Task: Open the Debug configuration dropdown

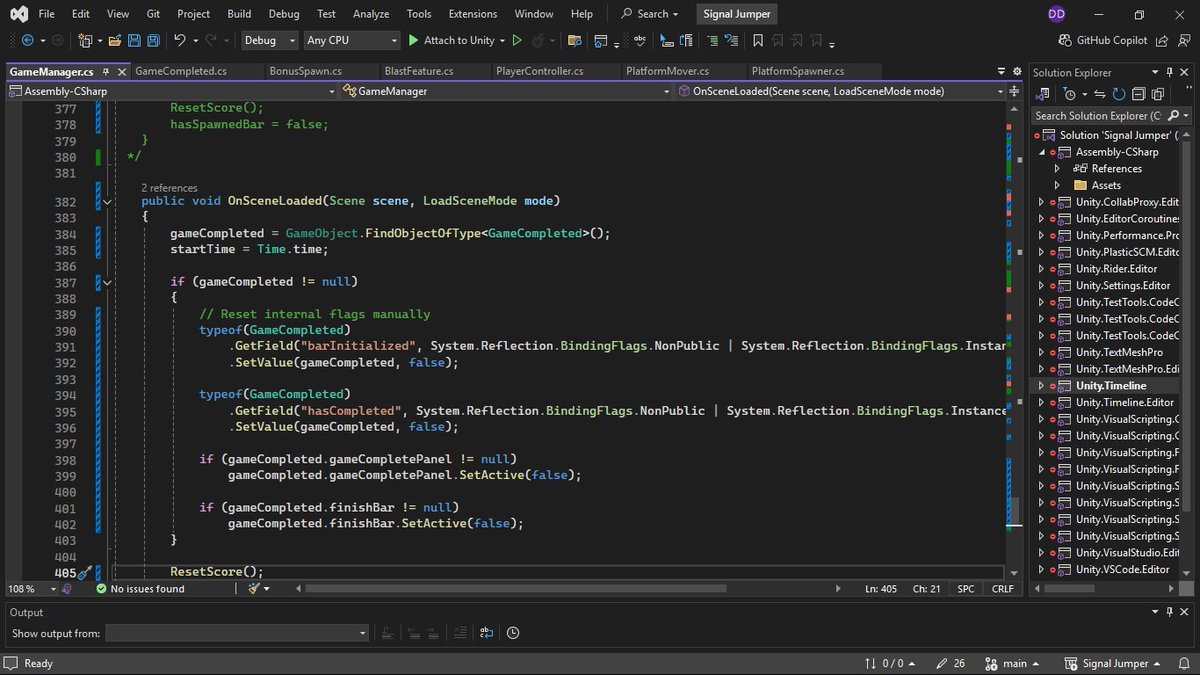Action: pos(270,40)
